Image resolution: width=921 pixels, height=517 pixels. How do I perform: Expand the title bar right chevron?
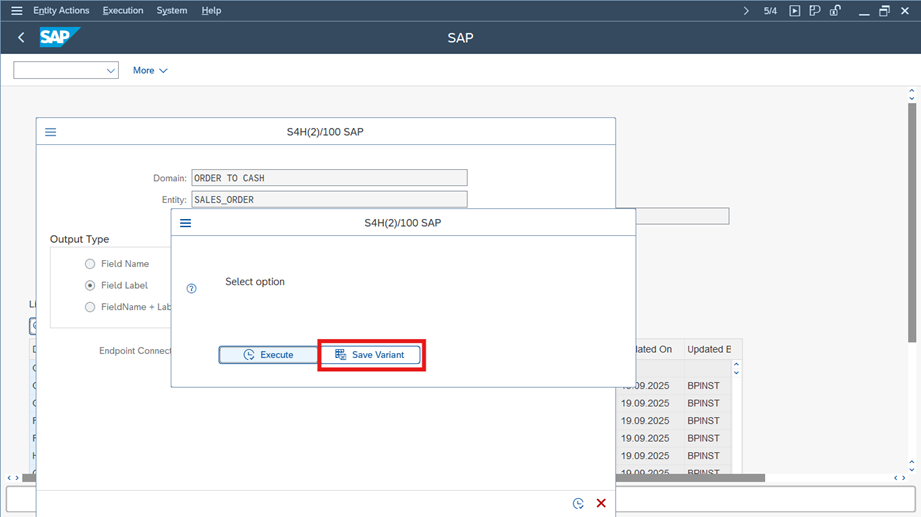point(746,11)
